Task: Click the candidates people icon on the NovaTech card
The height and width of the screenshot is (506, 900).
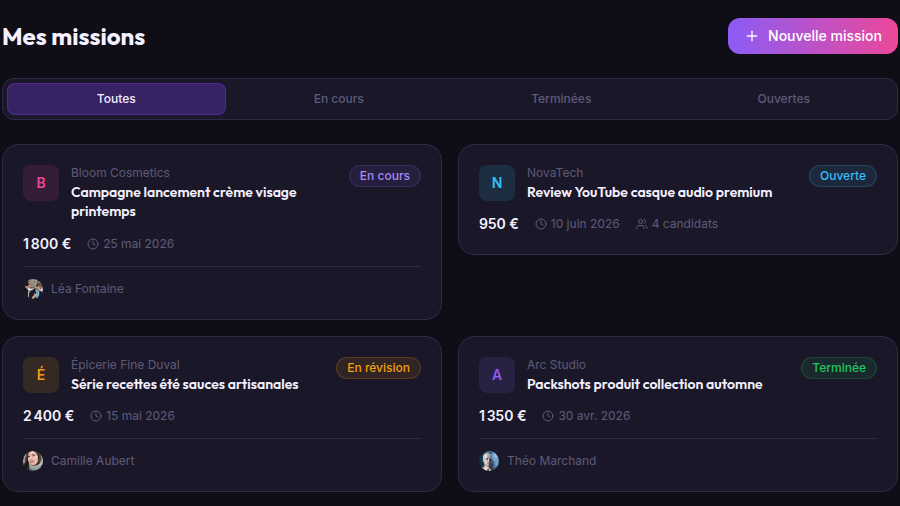Action: pos(642,224)
